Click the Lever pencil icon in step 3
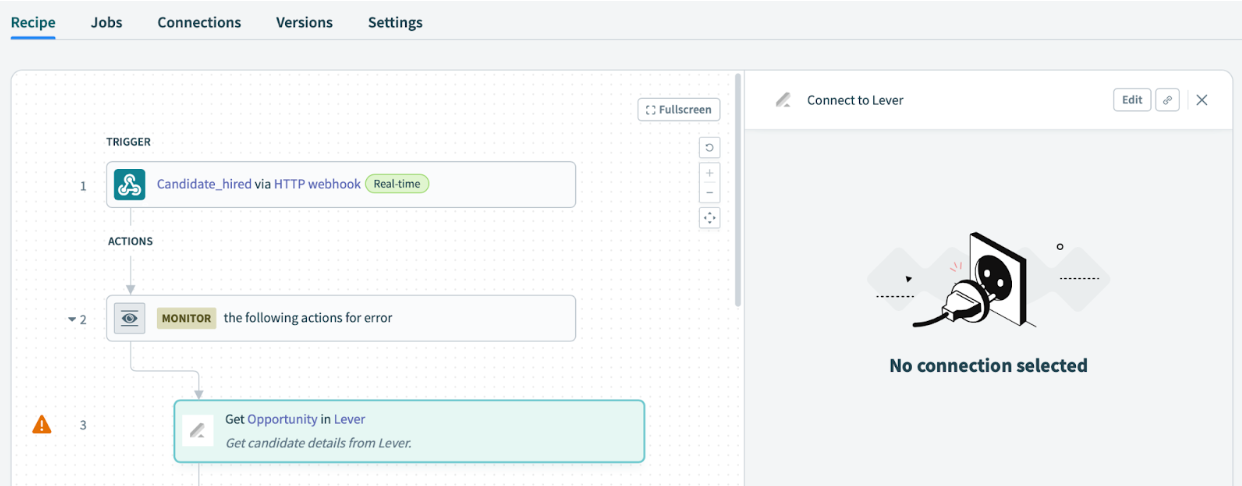Viewport: 1242px width, 486px height. [198, 431]
